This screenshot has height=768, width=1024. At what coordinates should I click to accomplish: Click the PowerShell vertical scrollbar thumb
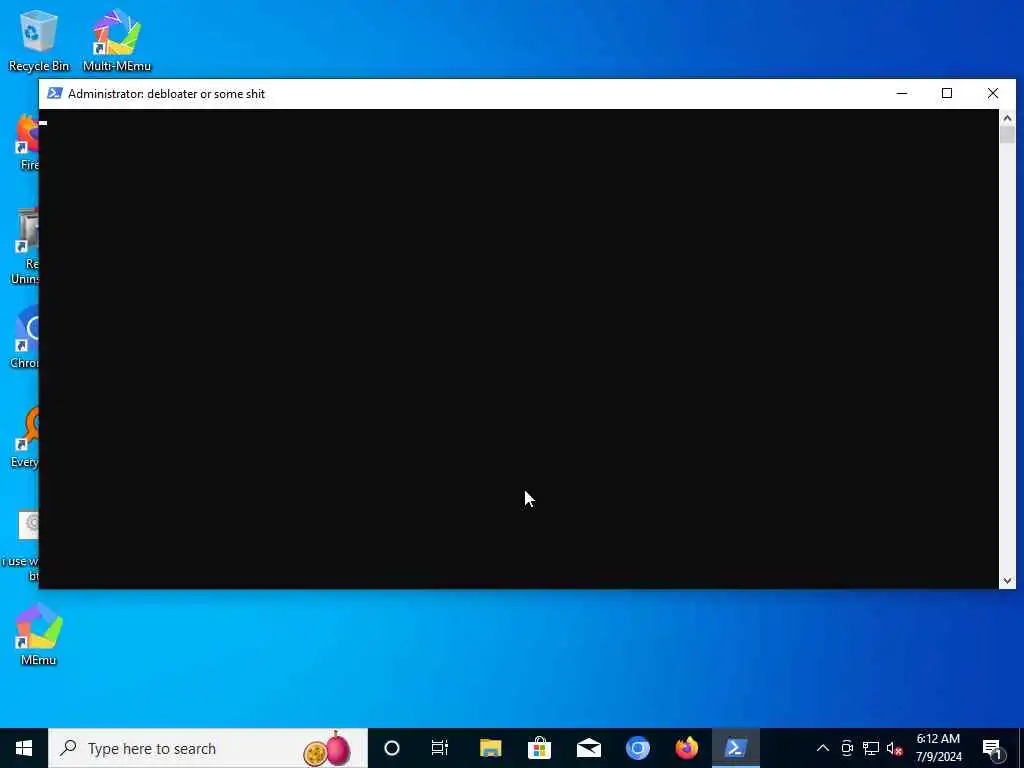click(1007, 135)
